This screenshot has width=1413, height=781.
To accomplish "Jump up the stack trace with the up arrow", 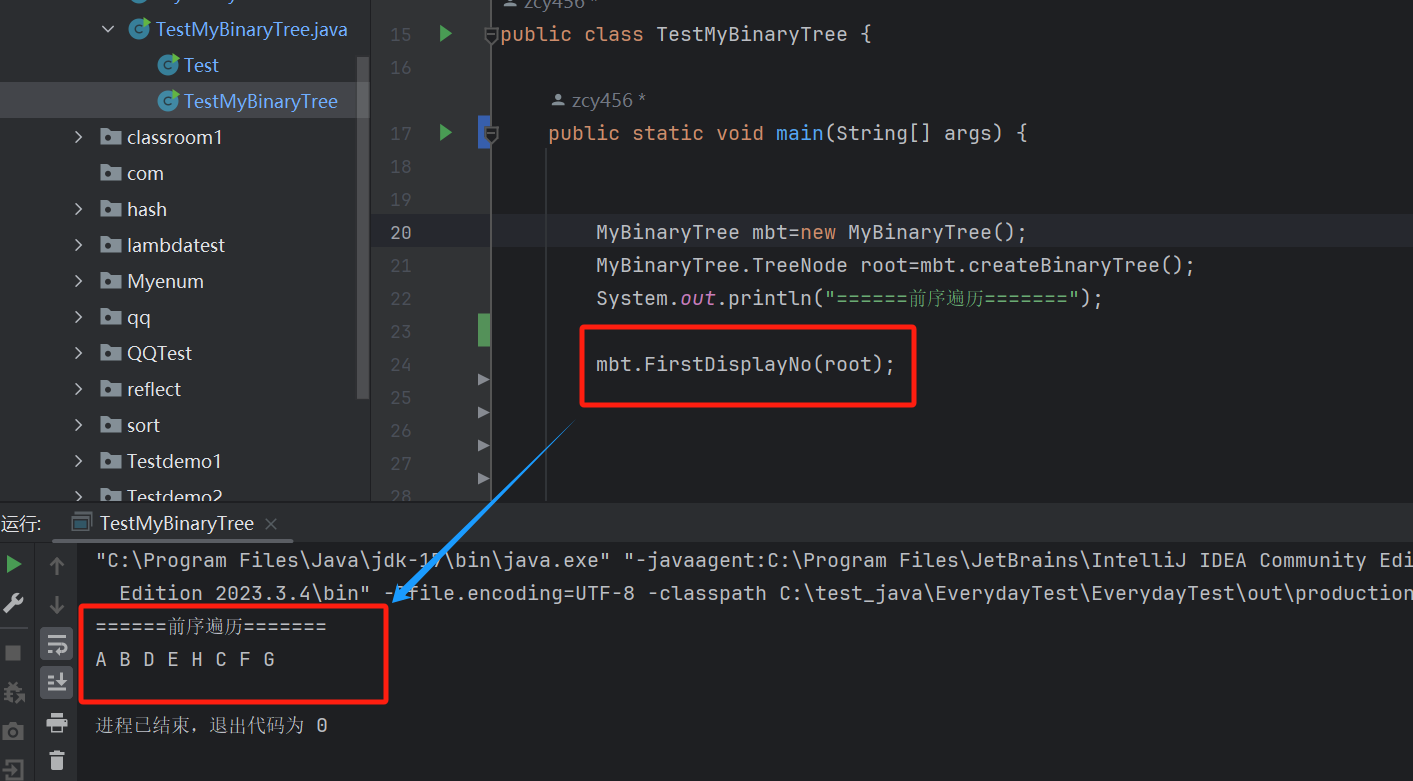I will [x=57, y=566].
